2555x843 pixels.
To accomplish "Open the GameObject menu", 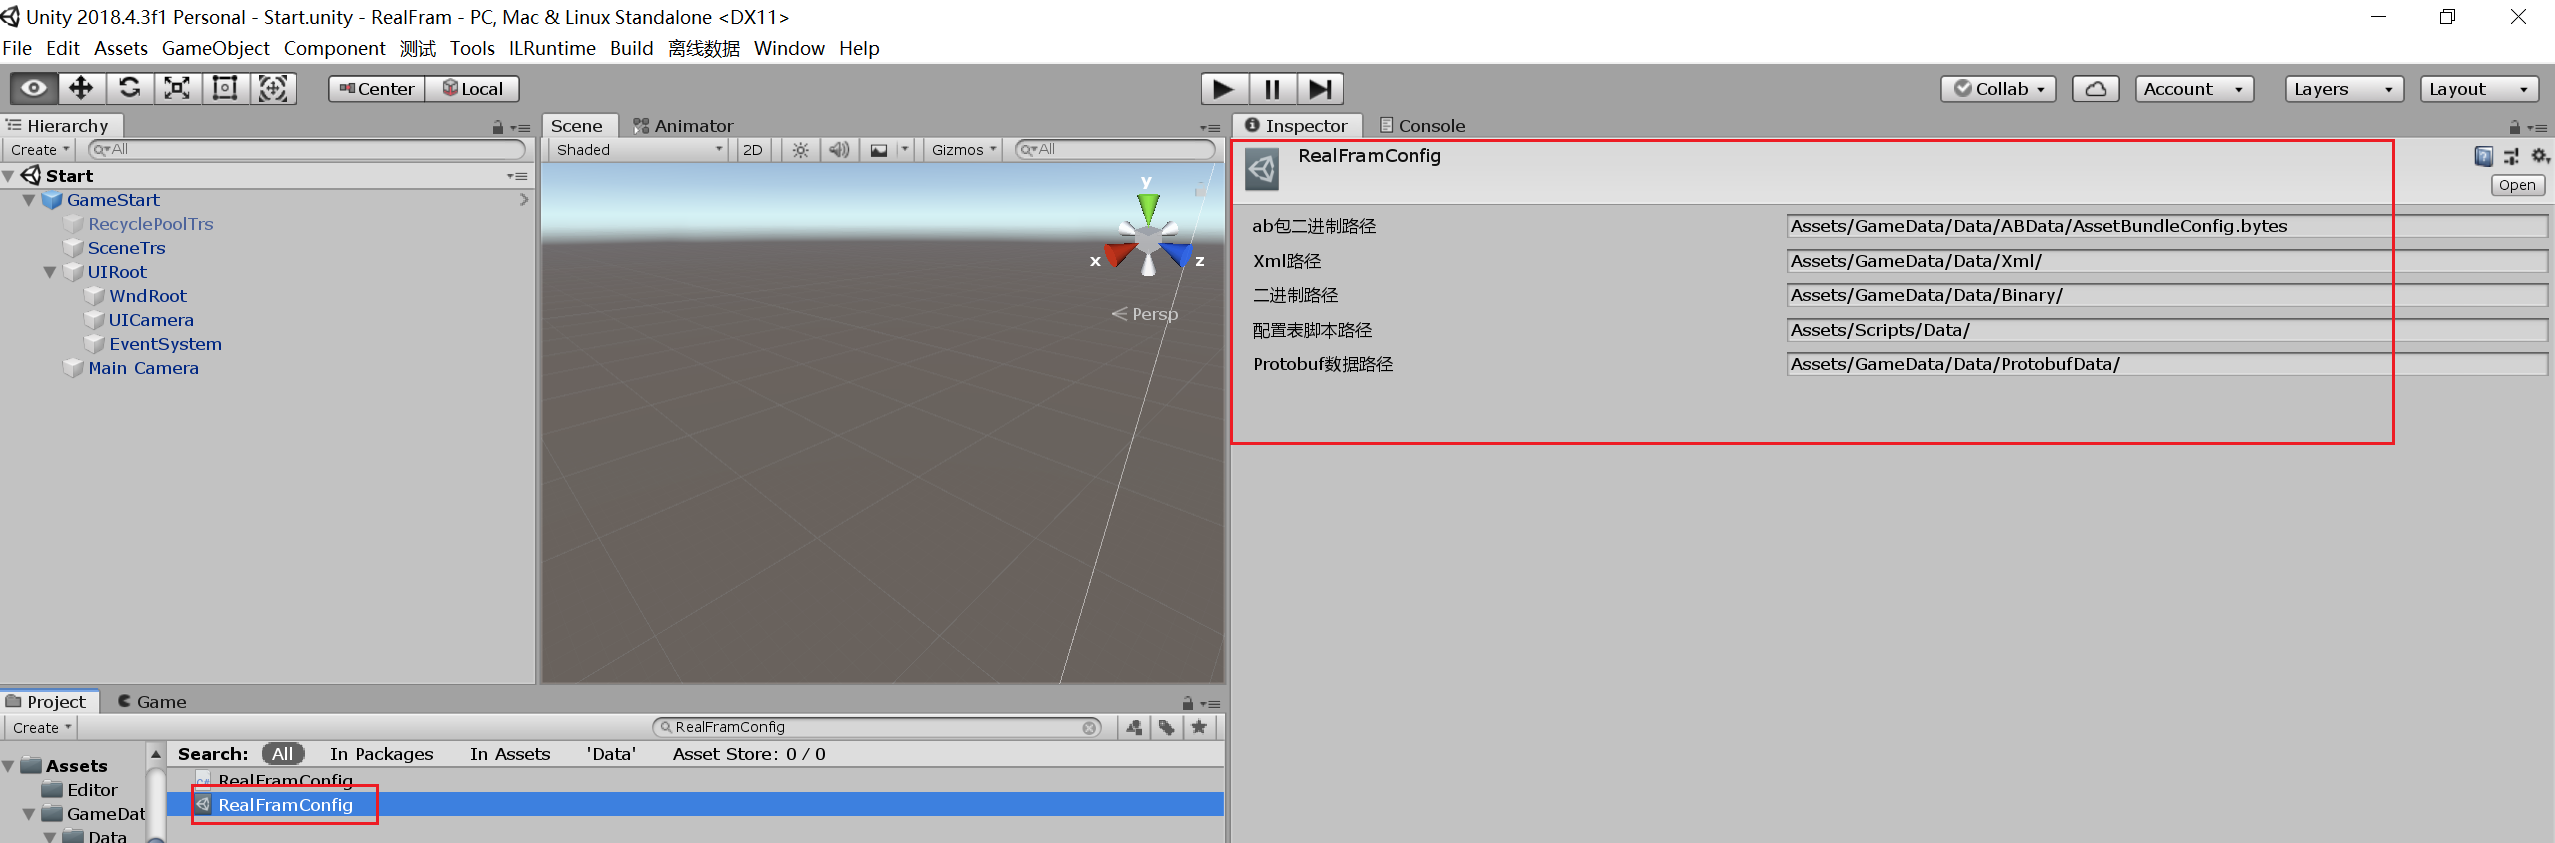I will click(215, 48).
